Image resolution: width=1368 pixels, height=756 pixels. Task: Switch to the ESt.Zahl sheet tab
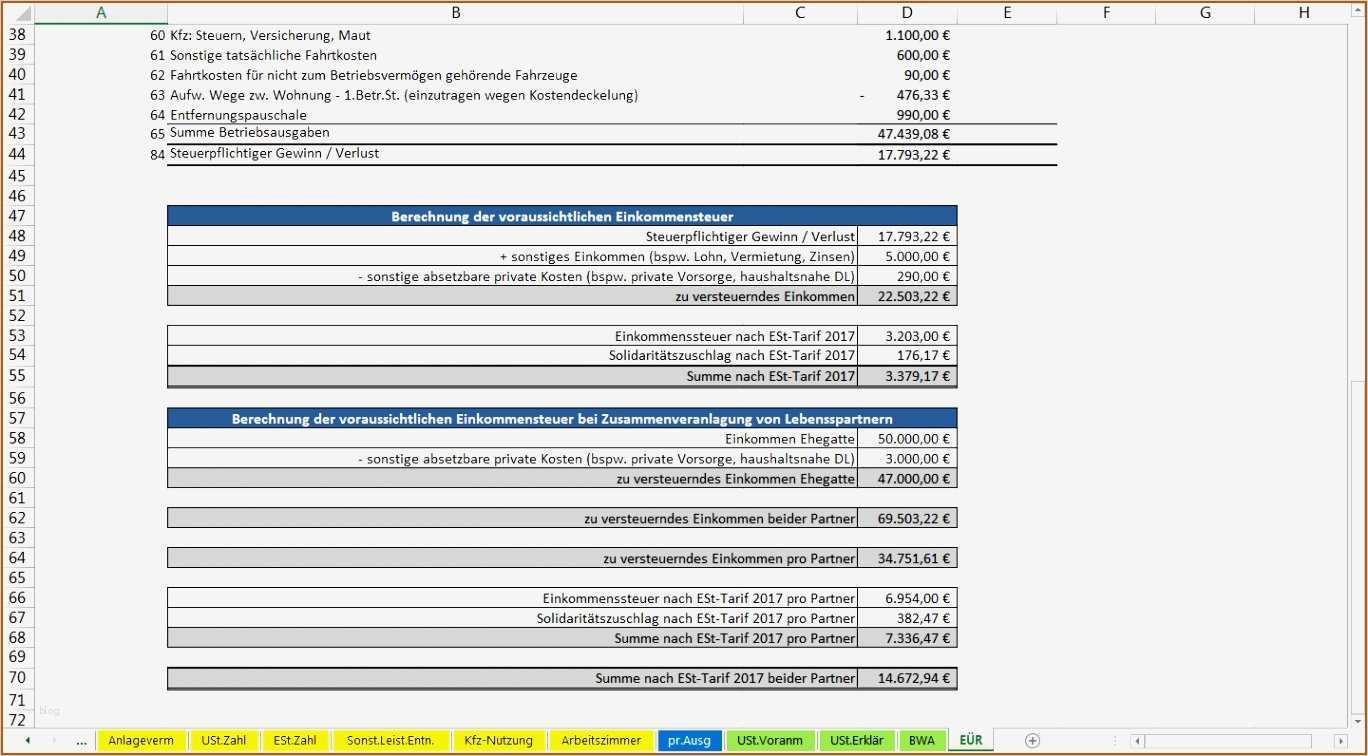pyautogui.click(x=295, y=740)
